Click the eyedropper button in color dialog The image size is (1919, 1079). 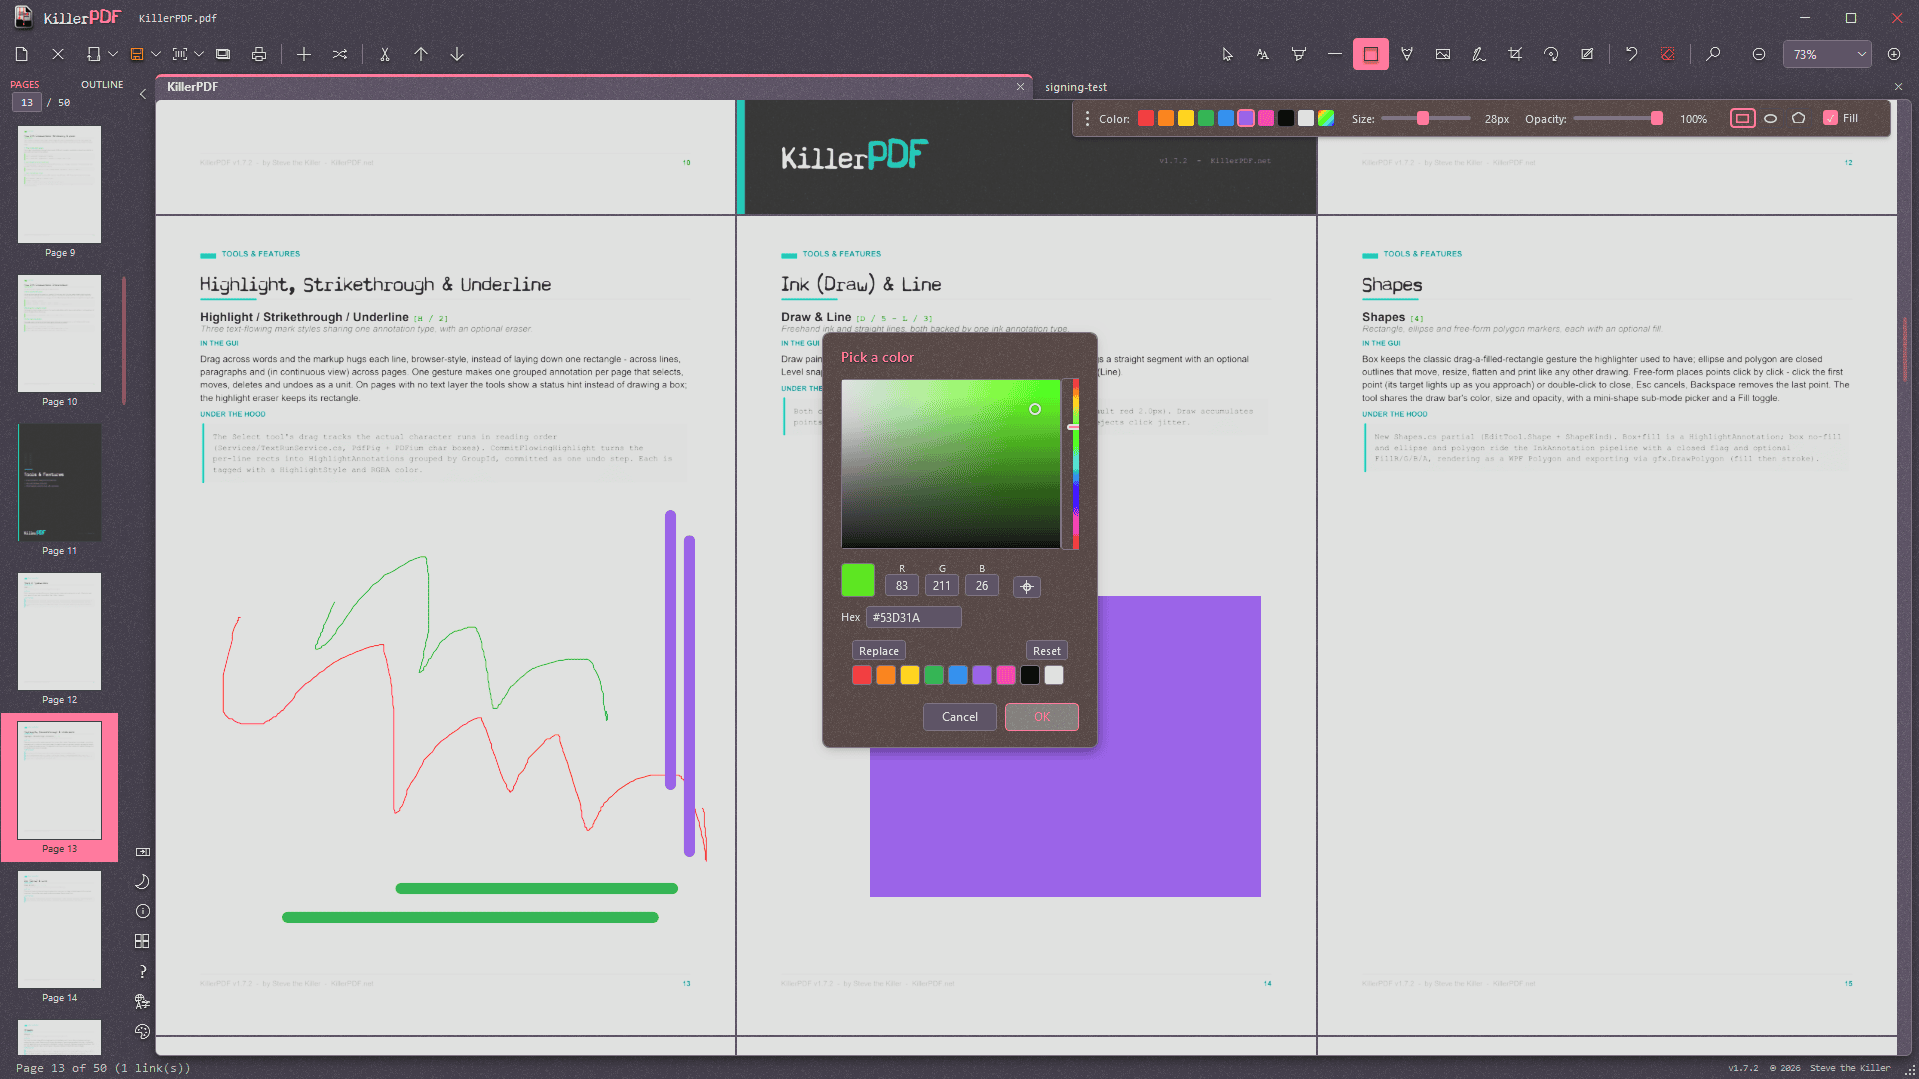tap(1027, 587)
